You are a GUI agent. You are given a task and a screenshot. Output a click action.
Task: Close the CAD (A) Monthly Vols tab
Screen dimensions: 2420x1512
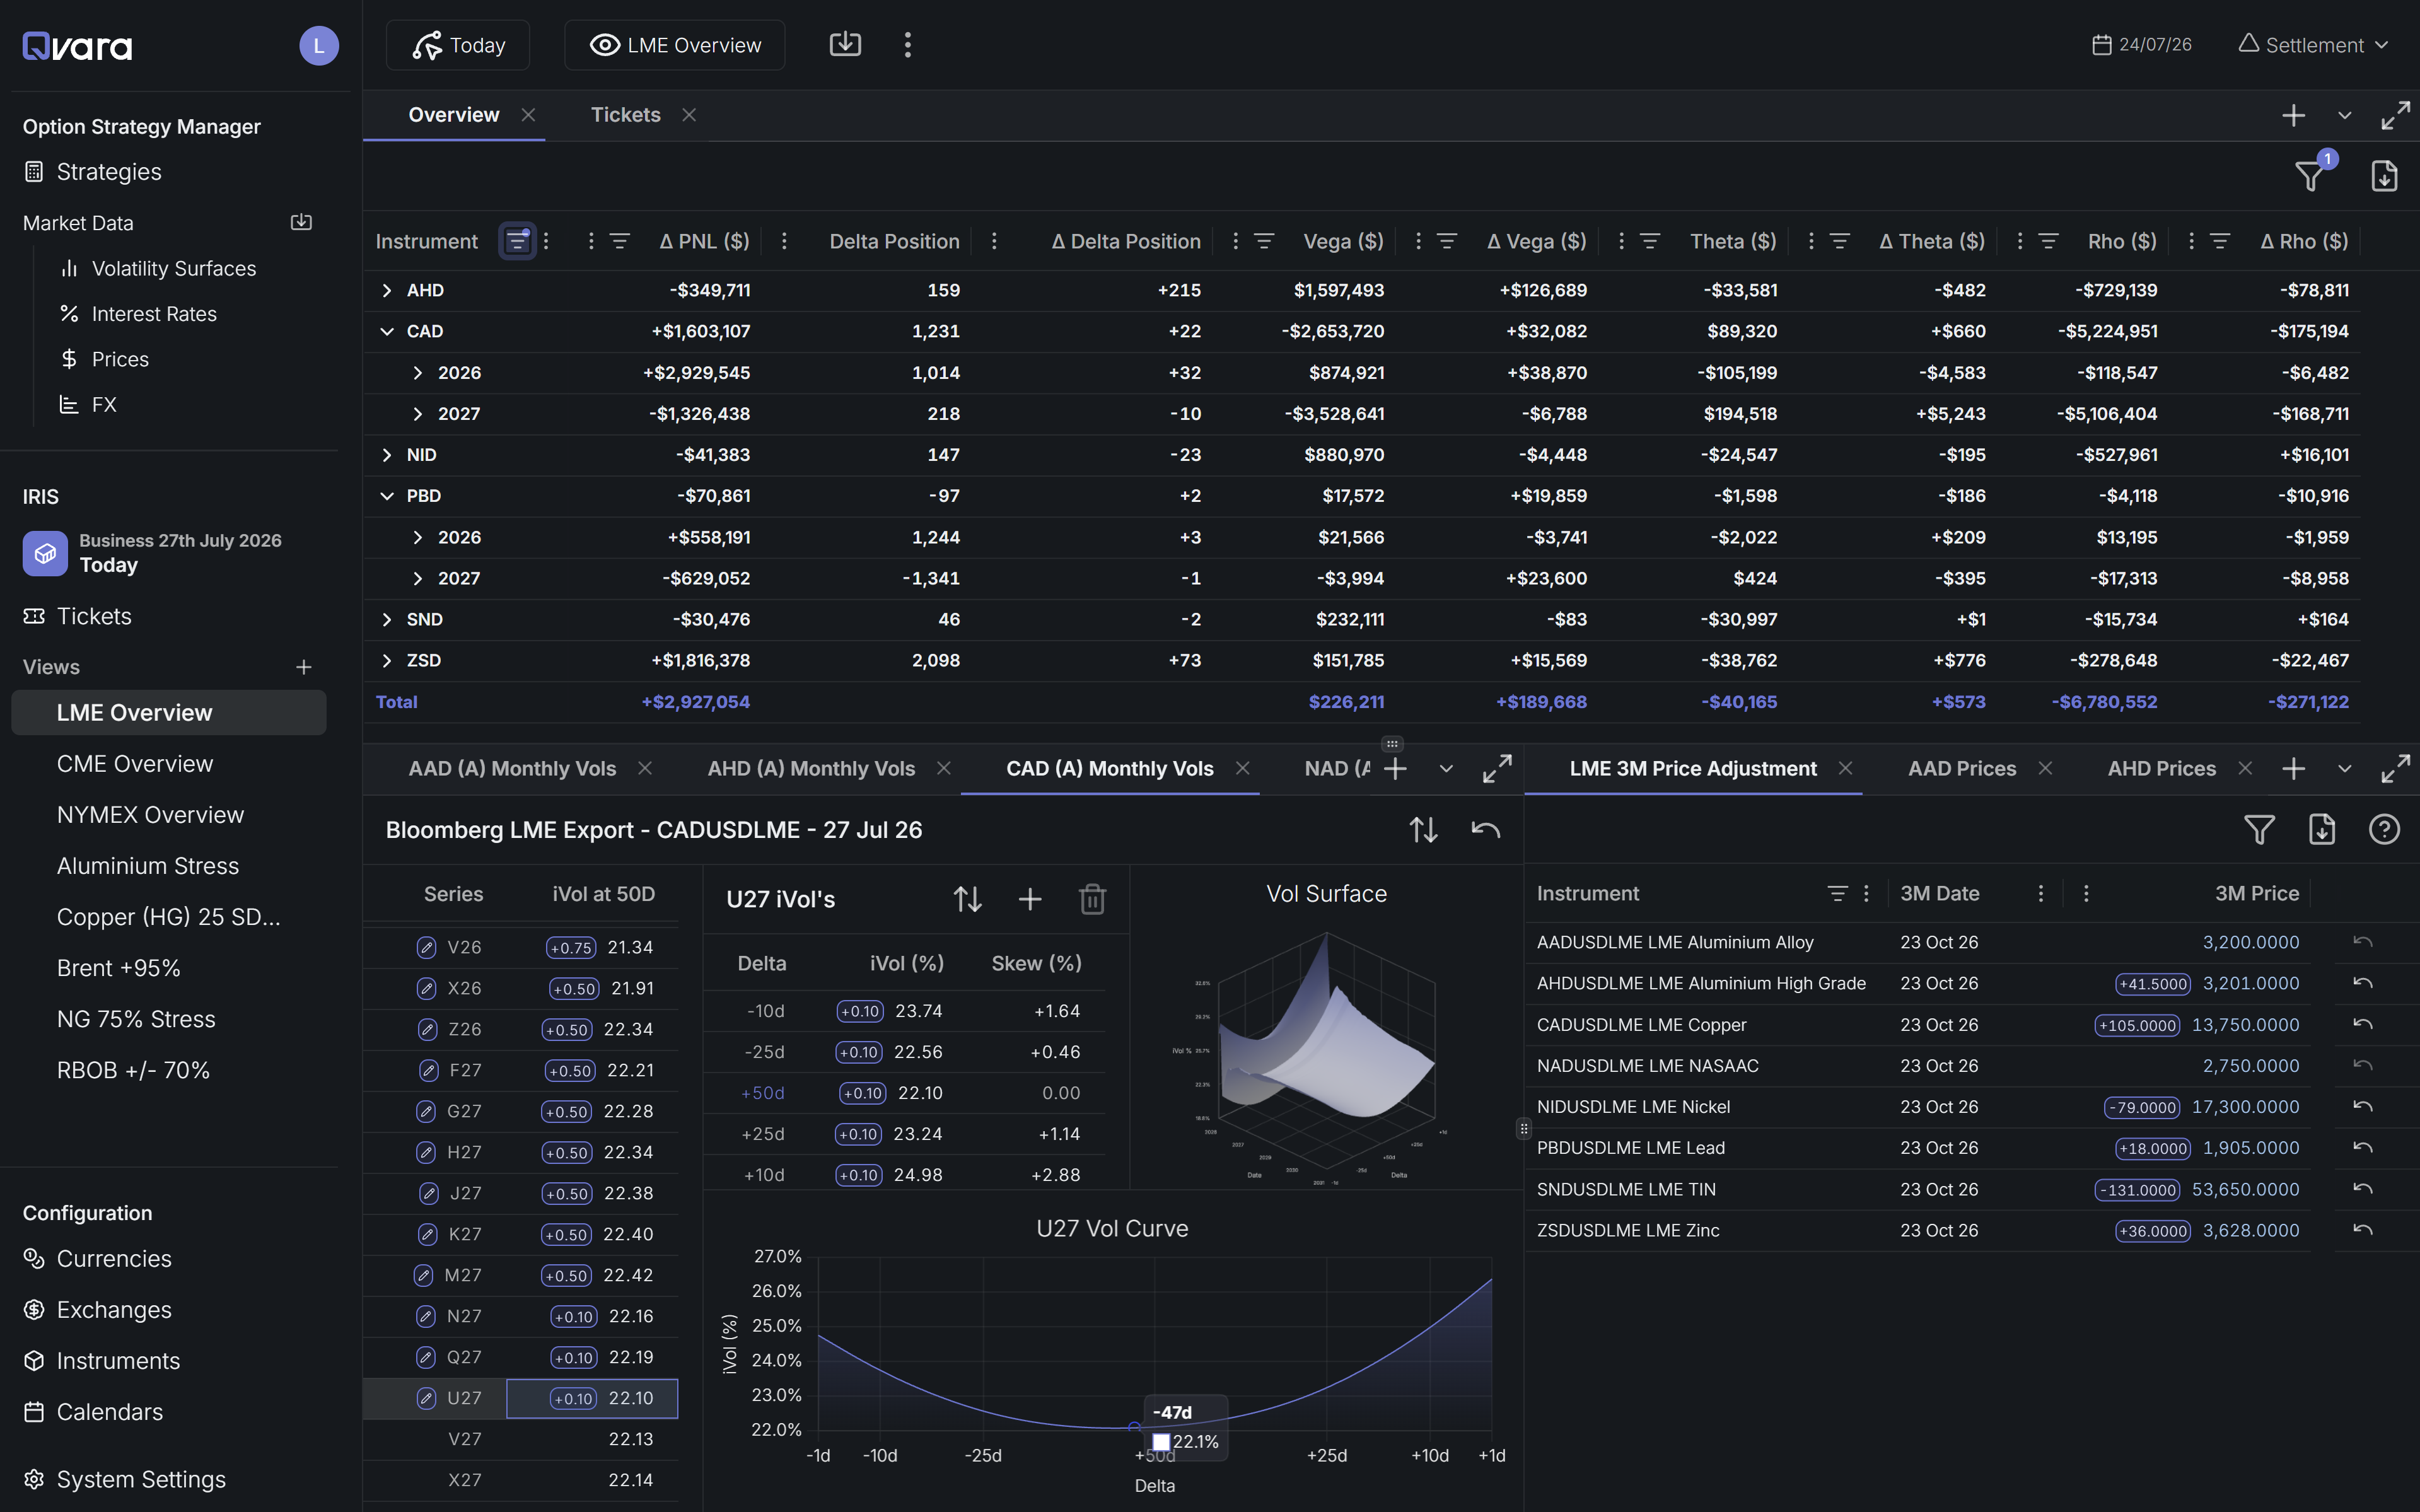[x=1243, y=768]
